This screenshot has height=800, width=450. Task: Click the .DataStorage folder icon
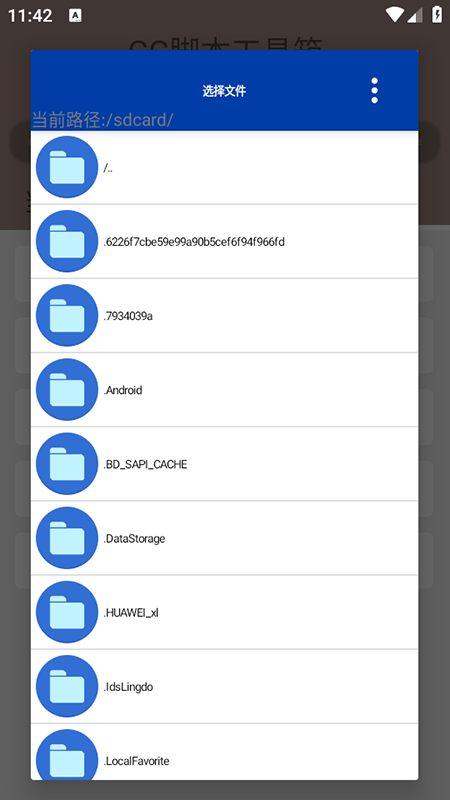[67, 538]
